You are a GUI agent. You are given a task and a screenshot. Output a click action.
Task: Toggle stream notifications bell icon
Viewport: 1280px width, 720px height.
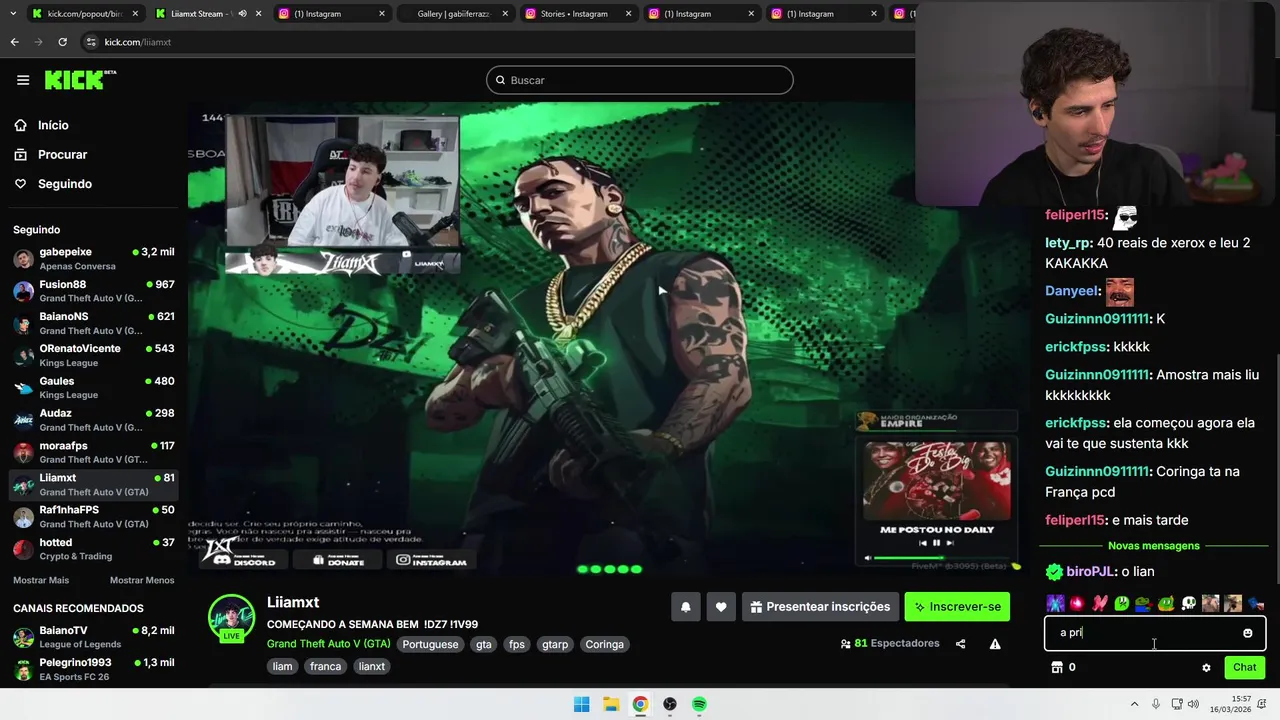click(685, 607)
